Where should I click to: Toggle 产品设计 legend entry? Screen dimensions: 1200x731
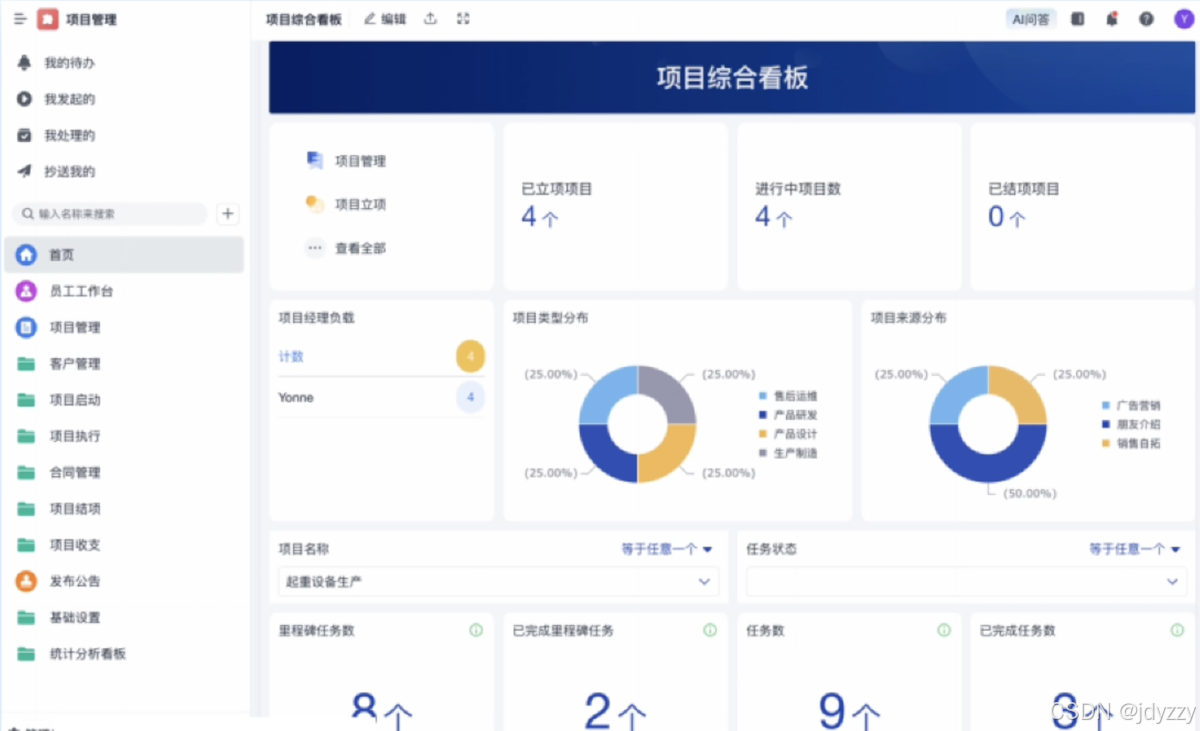click(x=789, y=434)
